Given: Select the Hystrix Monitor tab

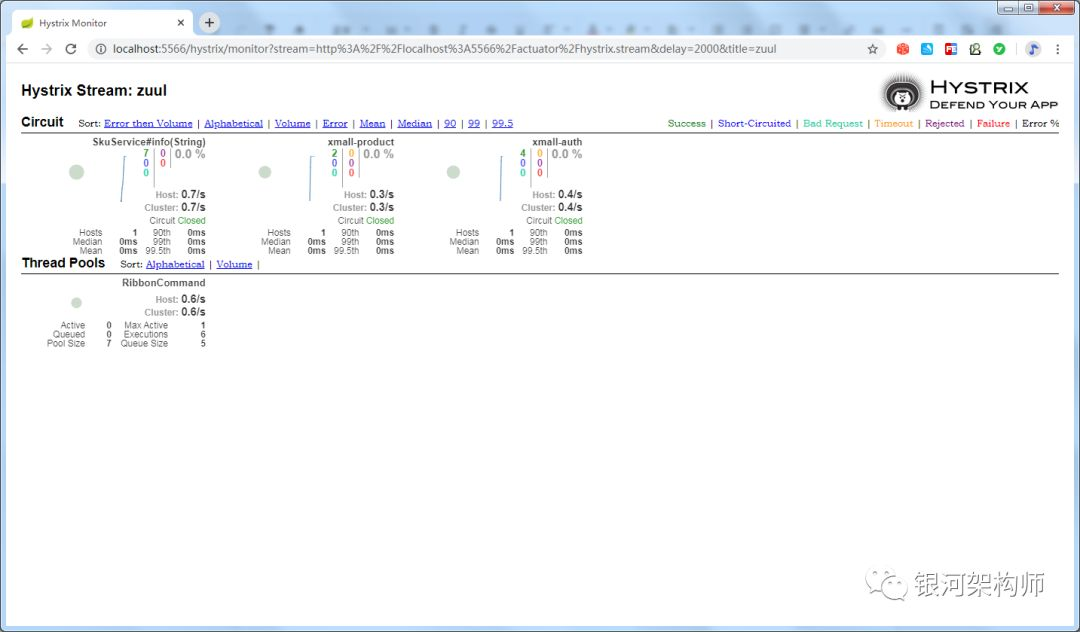Looking at the screenshot, I should pos(103,23).
